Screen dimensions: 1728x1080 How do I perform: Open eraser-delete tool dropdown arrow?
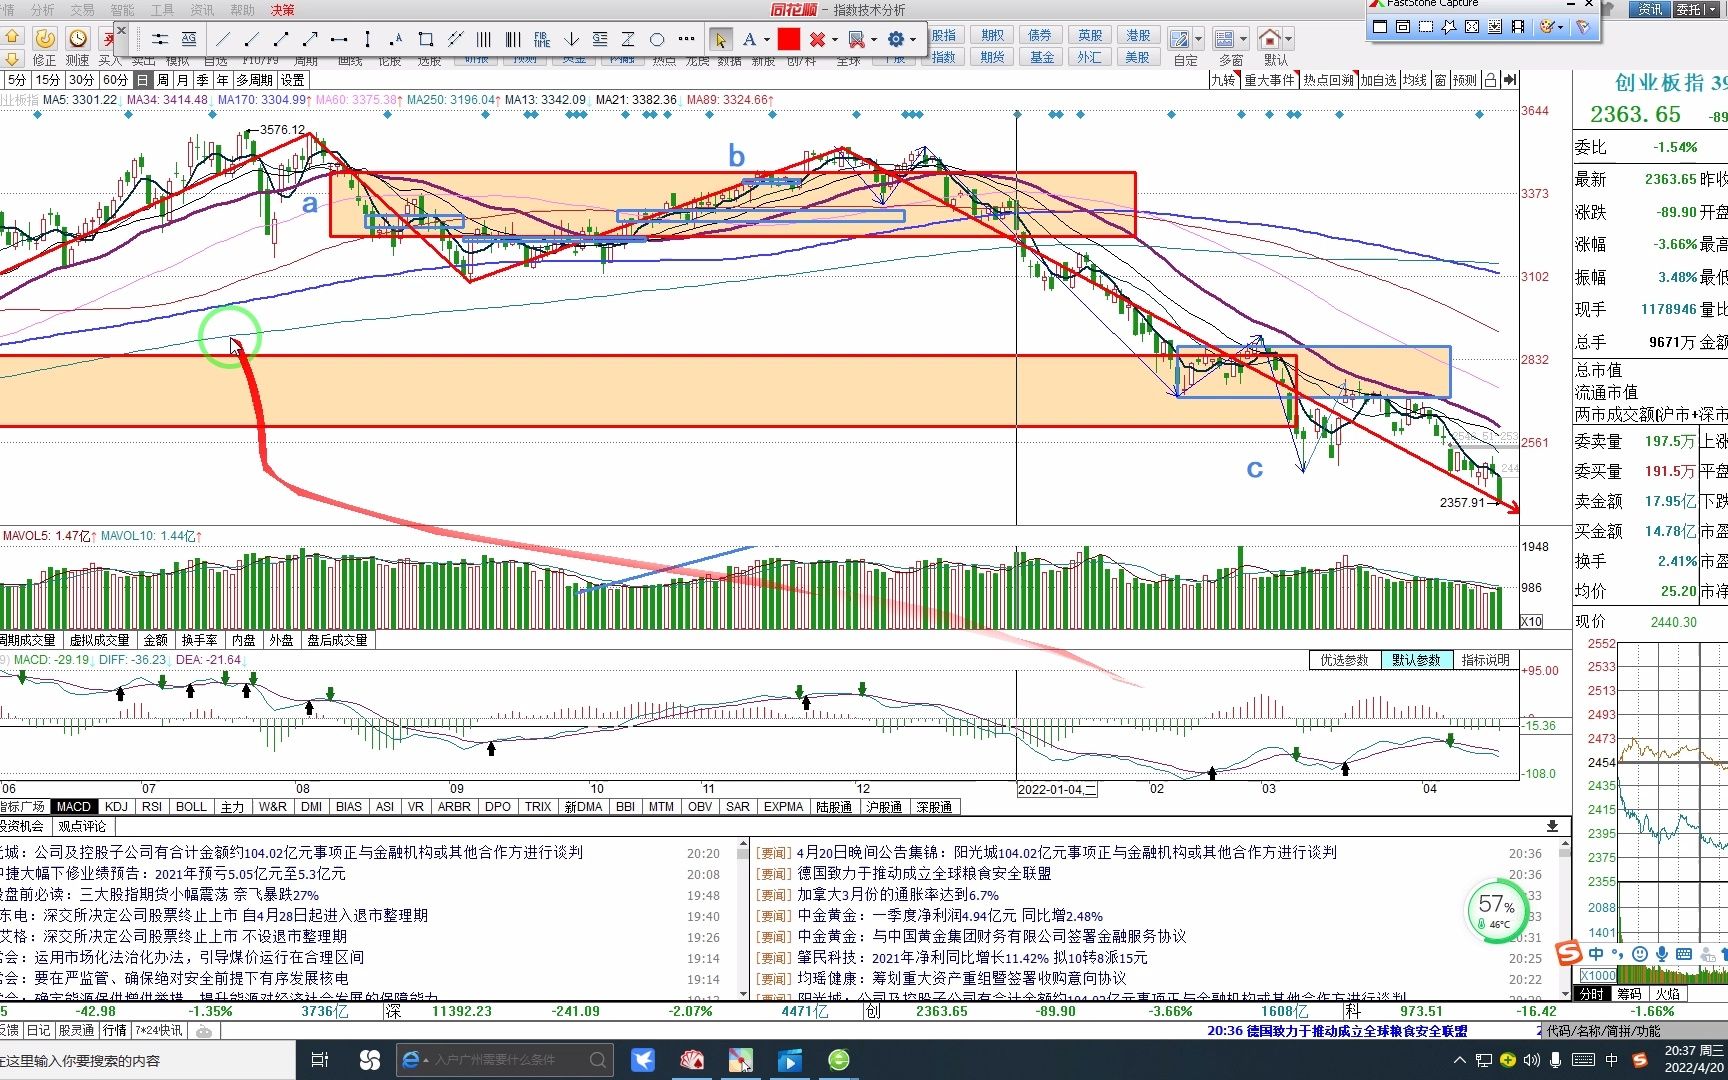pyautogui.click(x=874, y=40)
